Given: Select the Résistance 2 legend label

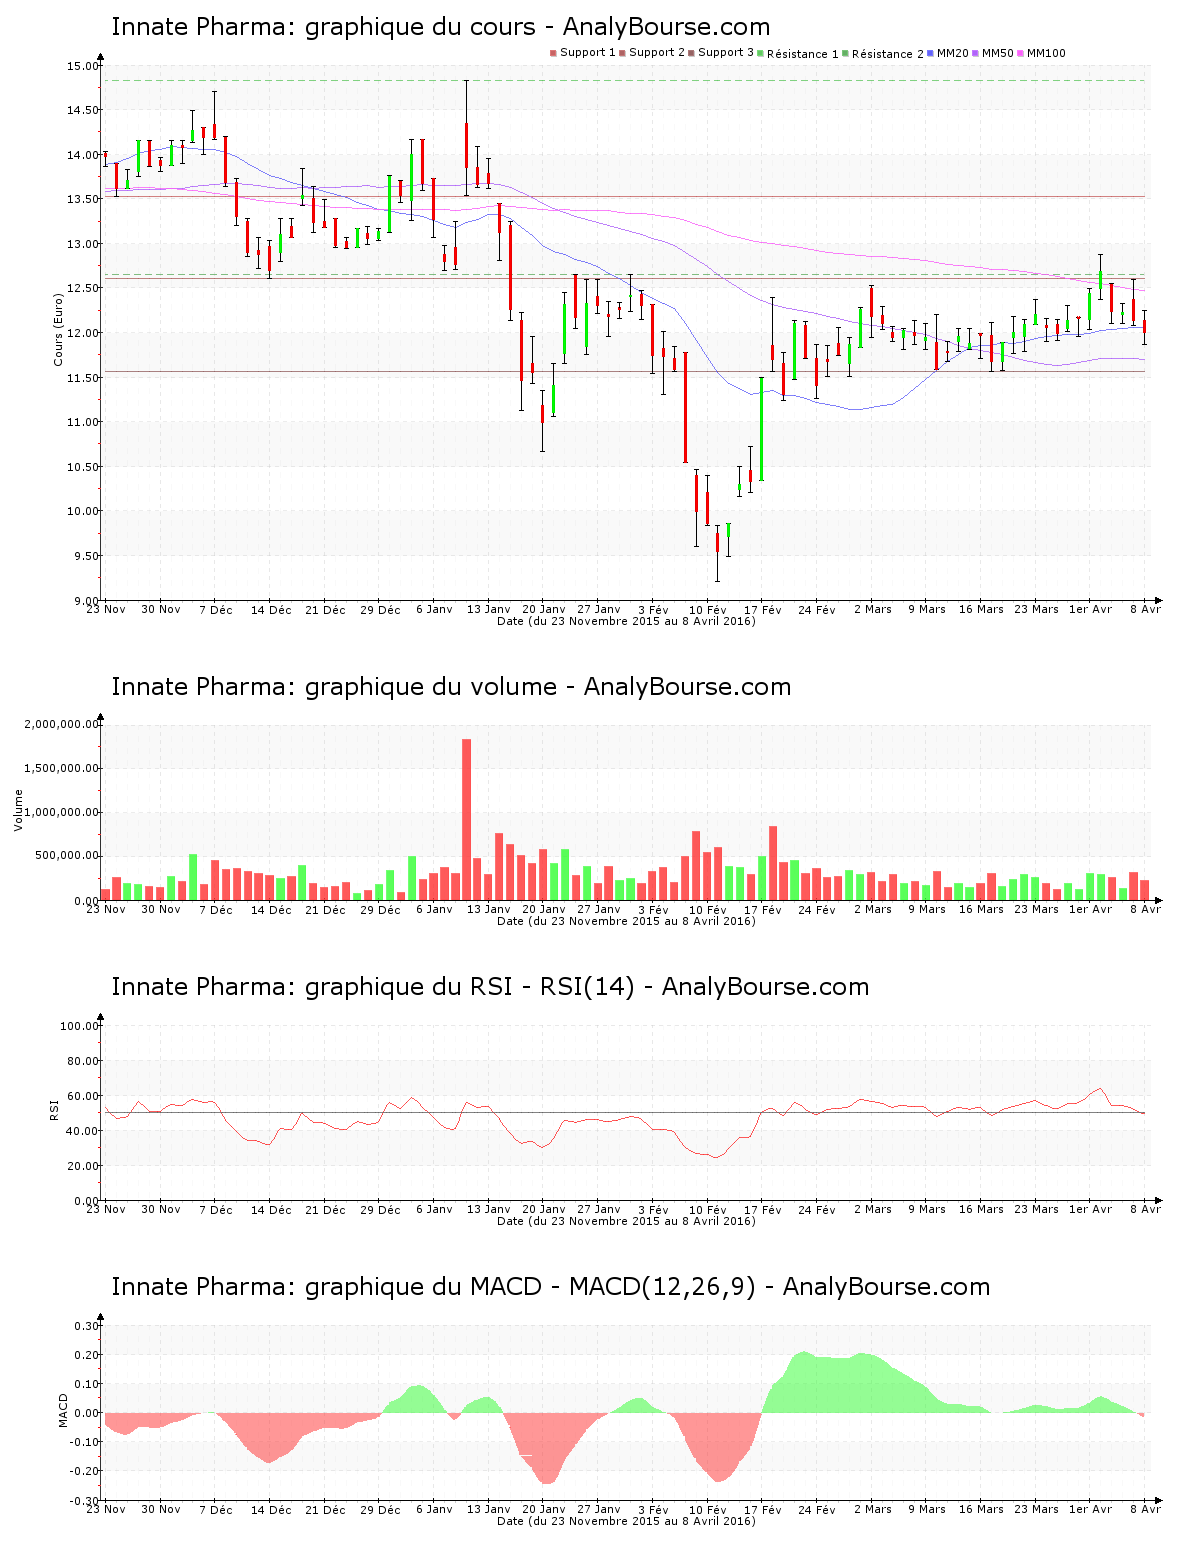Looking at the screenshot, I should pos(888,54).
